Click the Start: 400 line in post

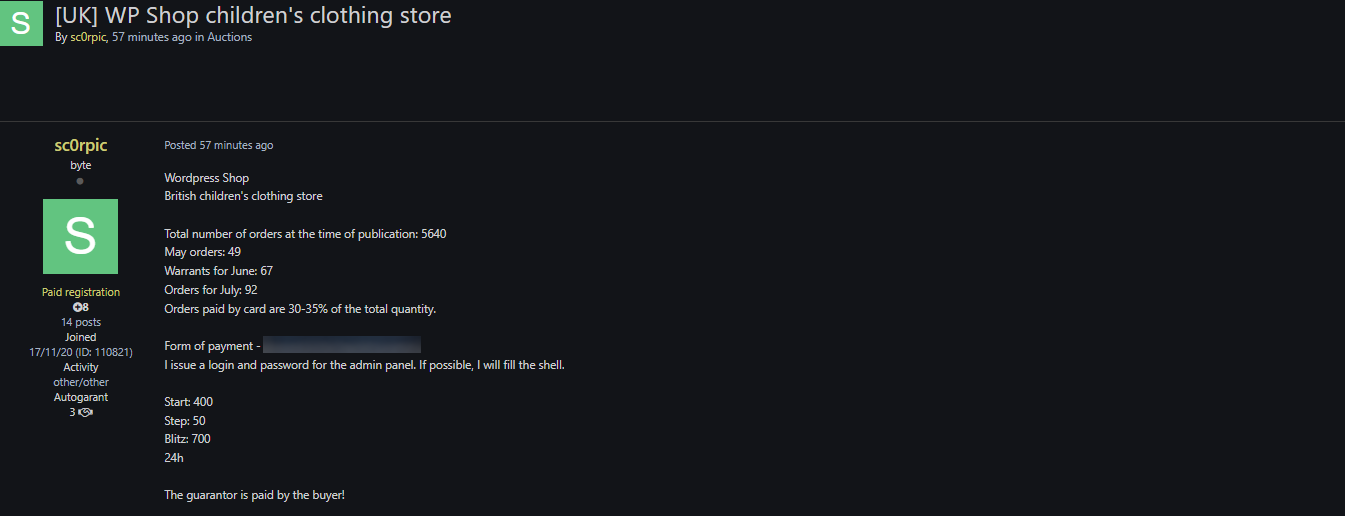pos(189,402)
